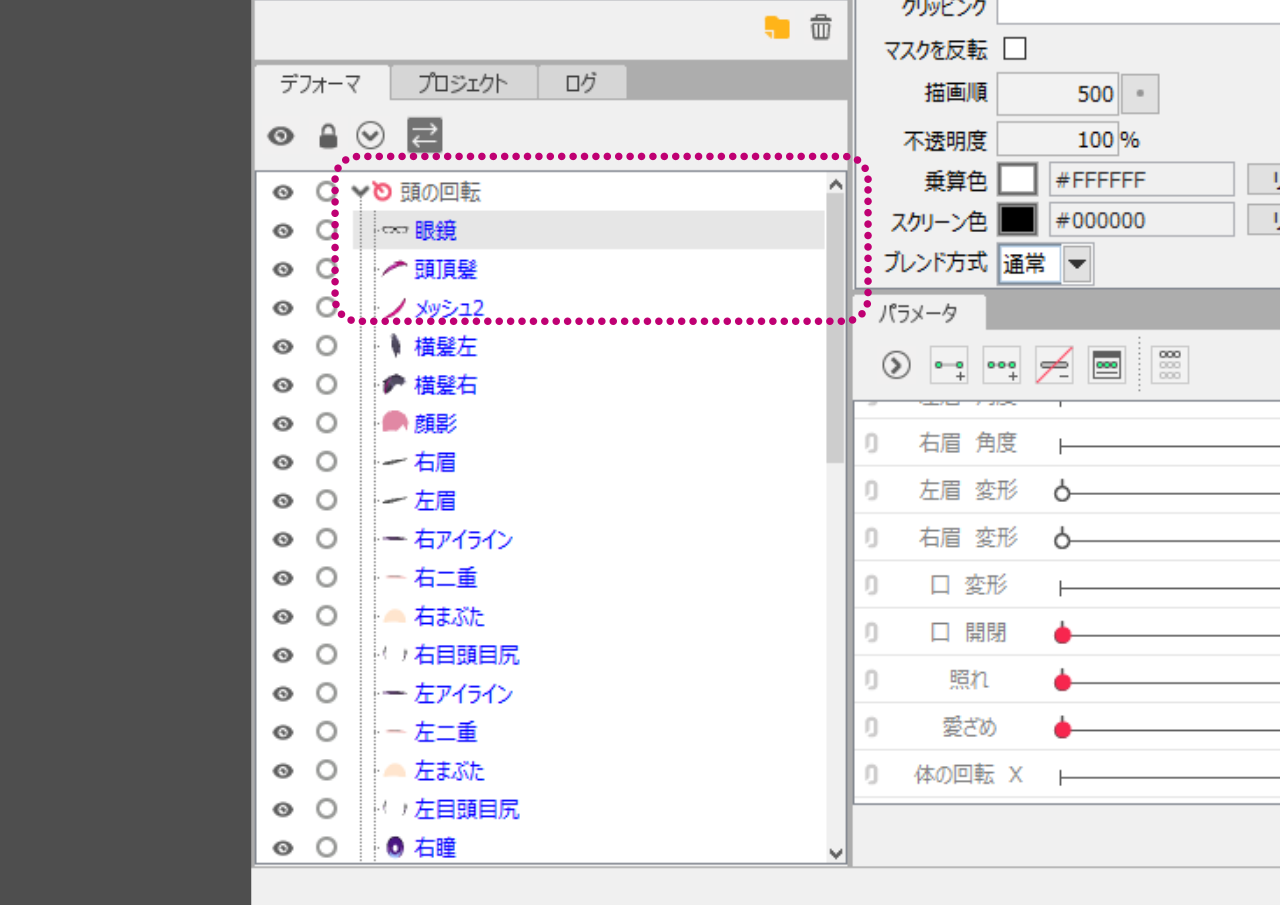Screen dimensions: 1280x905
Task: Select the 左目頭目尻 row
Action: (588, 809)
